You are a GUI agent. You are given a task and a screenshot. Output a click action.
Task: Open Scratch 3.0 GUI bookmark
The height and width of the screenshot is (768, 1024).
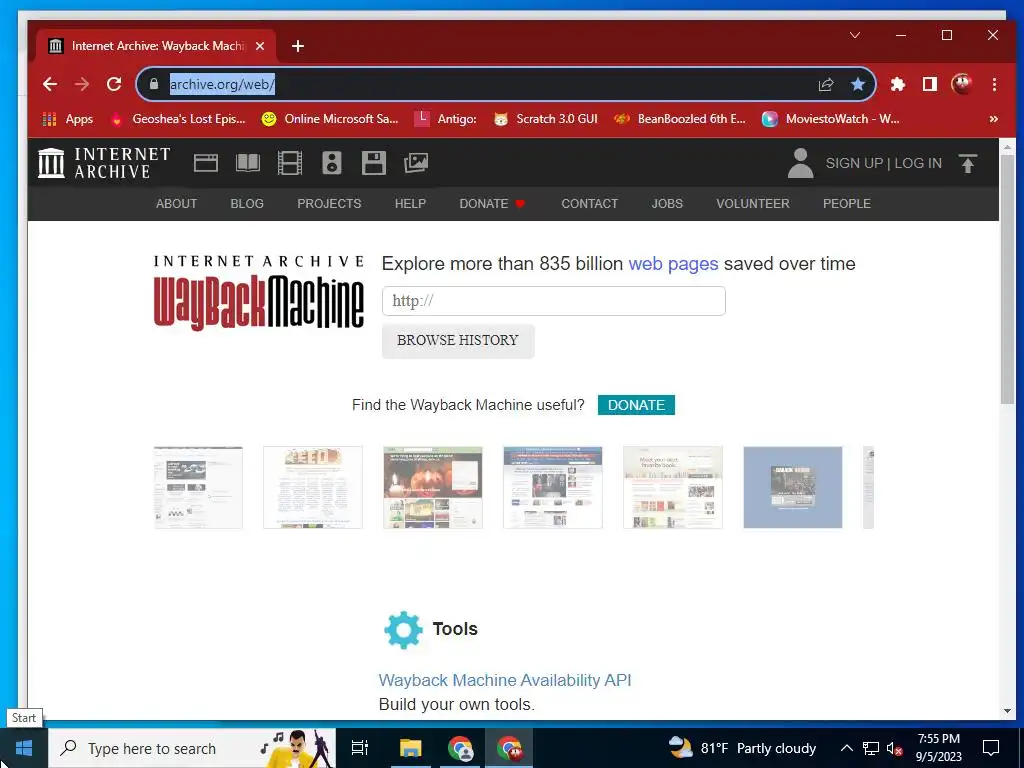pos(545,119)
